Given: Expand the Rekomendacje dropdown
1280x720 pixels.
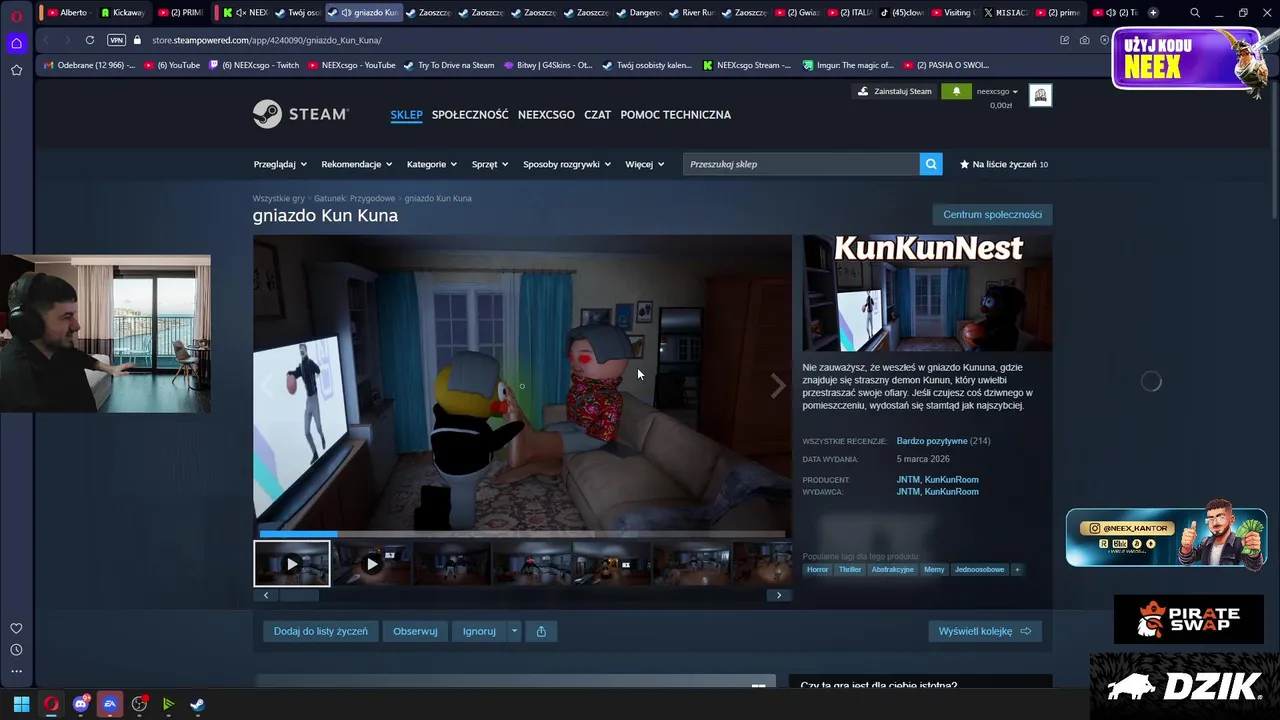Looking at the screenshot, I should tap(356, 164).
